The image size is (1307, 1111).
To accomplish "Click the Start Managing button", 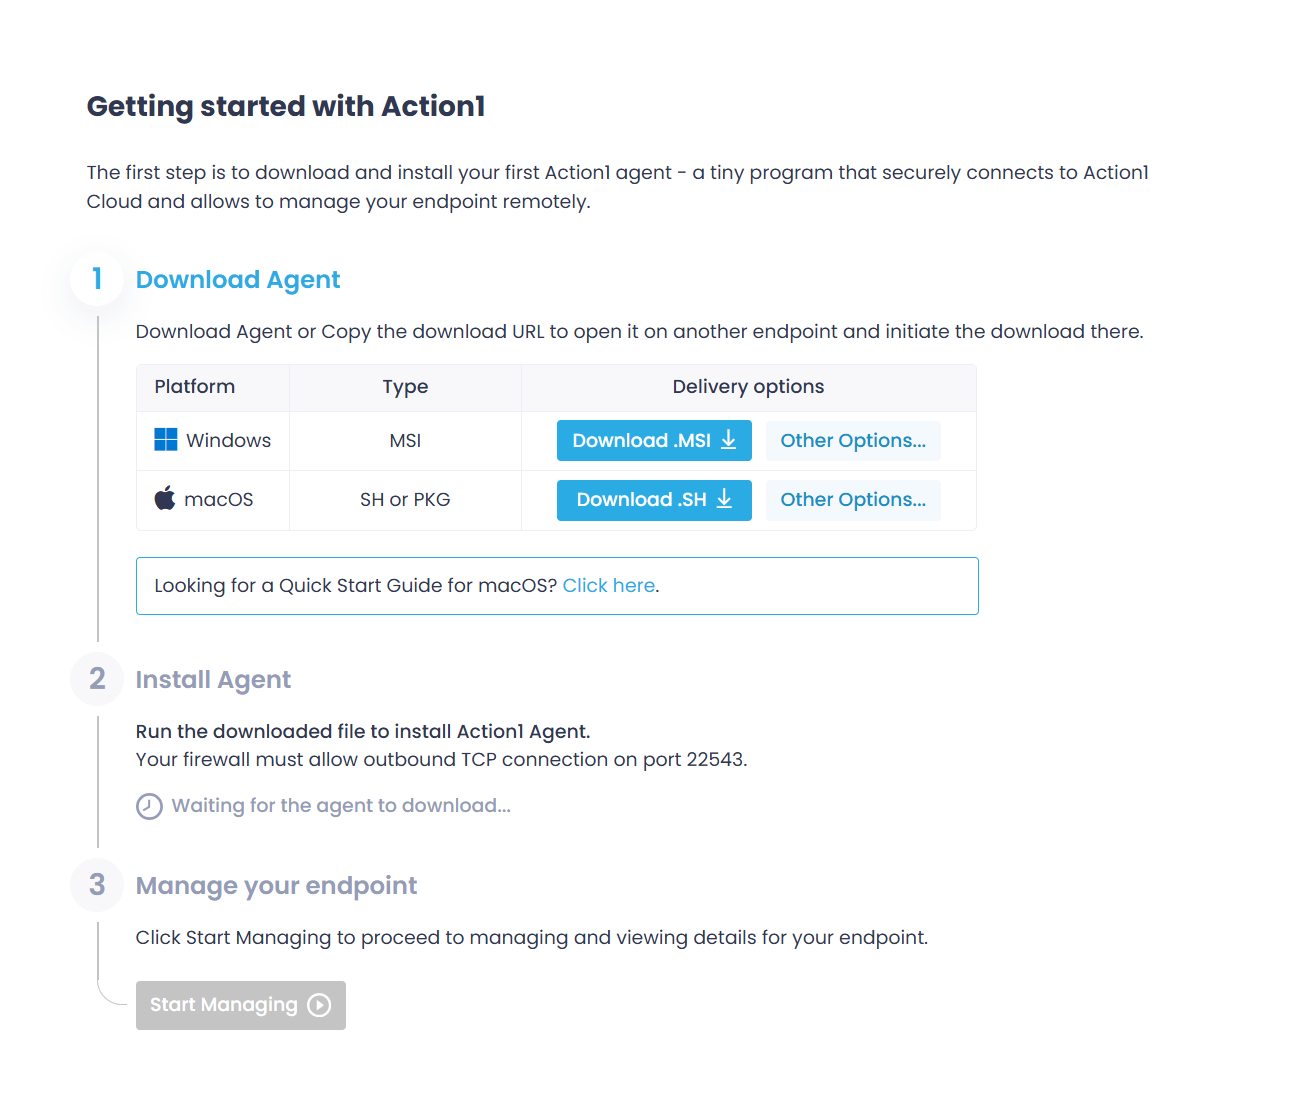I will point(240,1005).
